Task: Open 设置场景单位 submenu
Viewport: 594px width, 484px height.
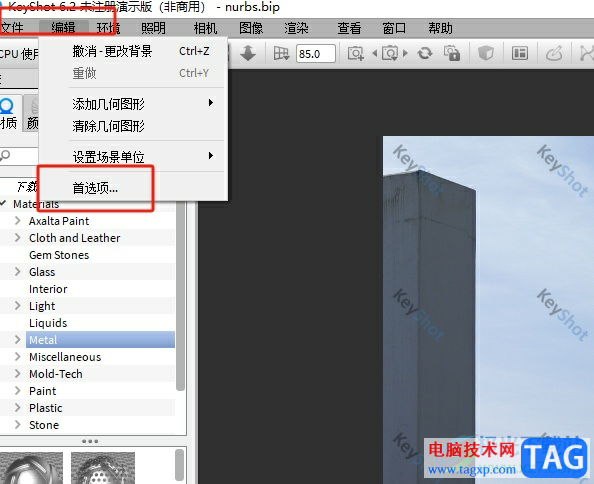Action: [133, 156]
